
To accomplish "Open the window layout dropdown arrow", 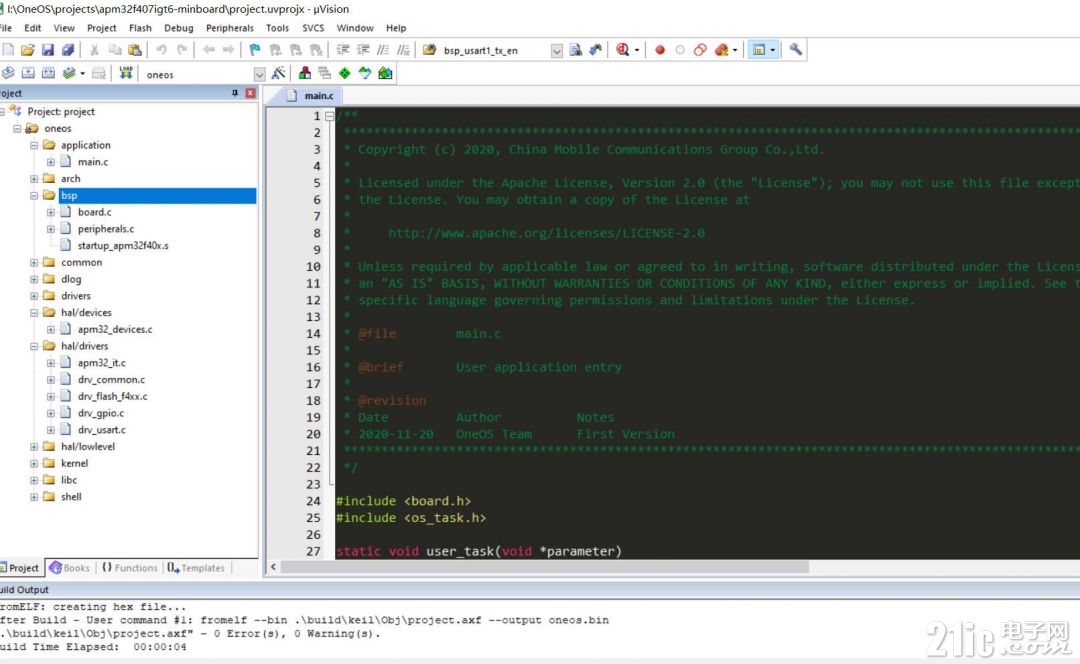I will point(773,50).
